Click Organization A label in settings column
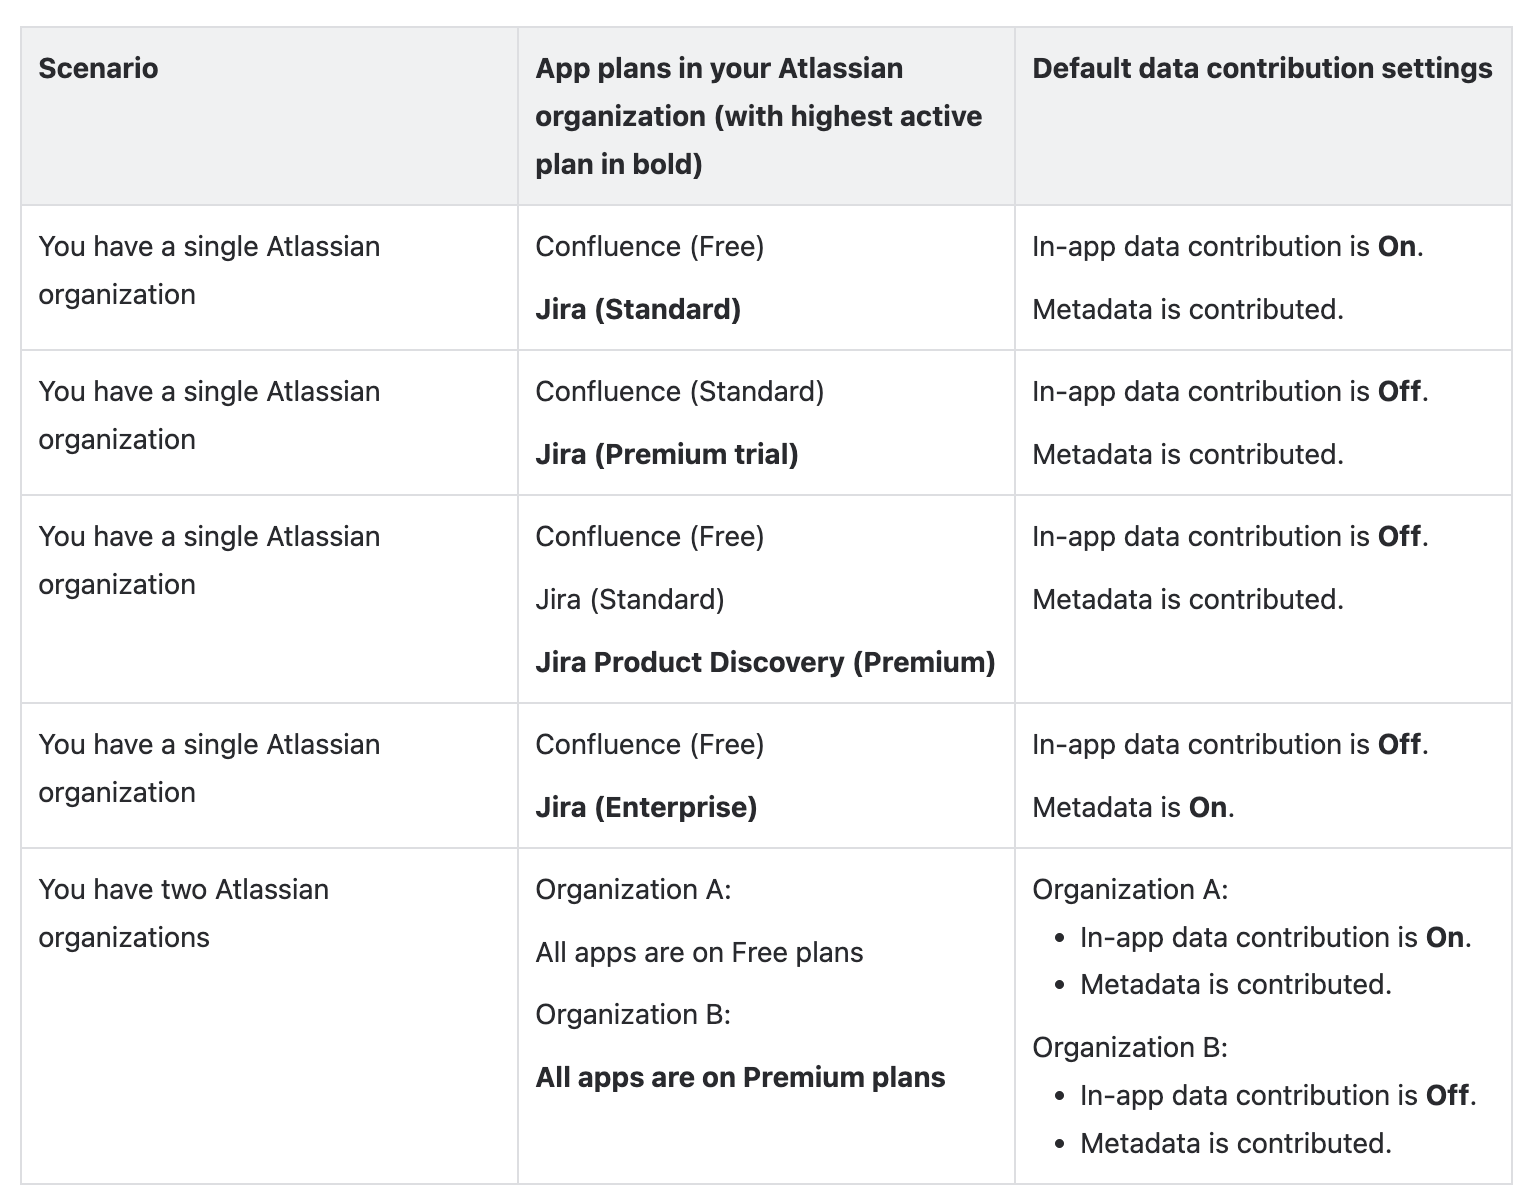Screen dimensions: 1538x1194 (1130, 889)
